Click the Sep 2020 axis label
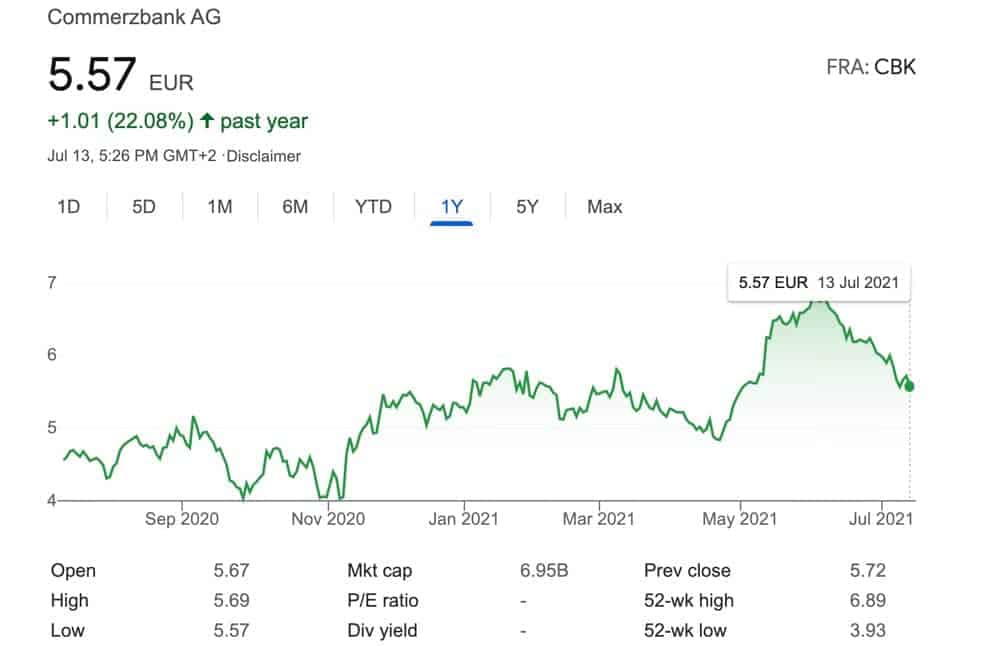 point(182,519)
